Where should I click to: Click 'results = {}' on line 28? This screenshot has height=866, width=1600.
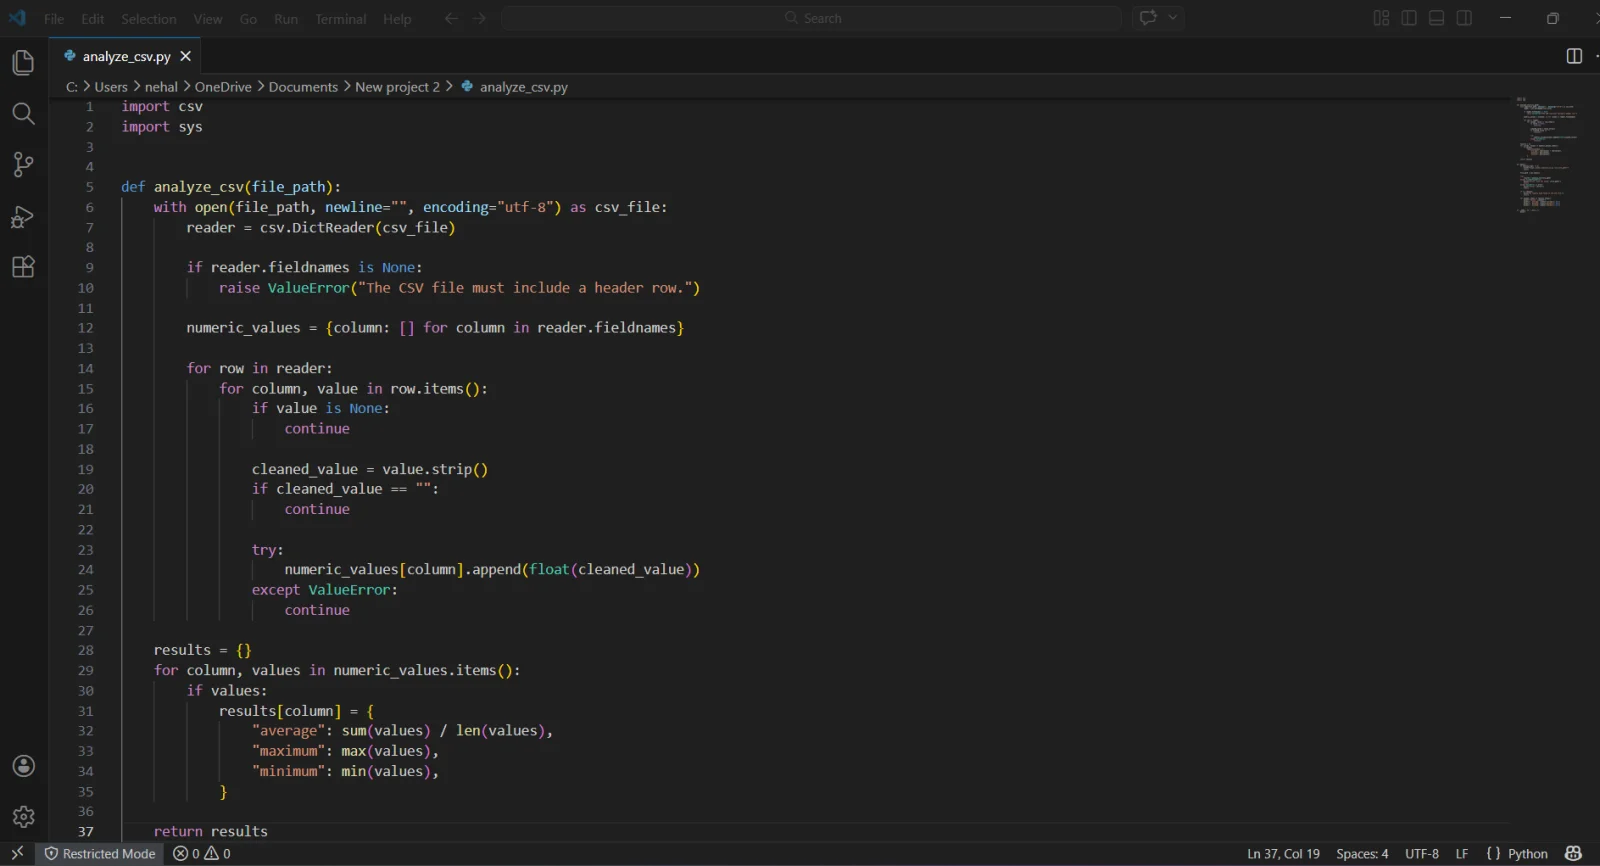click(x=203, y=650)
